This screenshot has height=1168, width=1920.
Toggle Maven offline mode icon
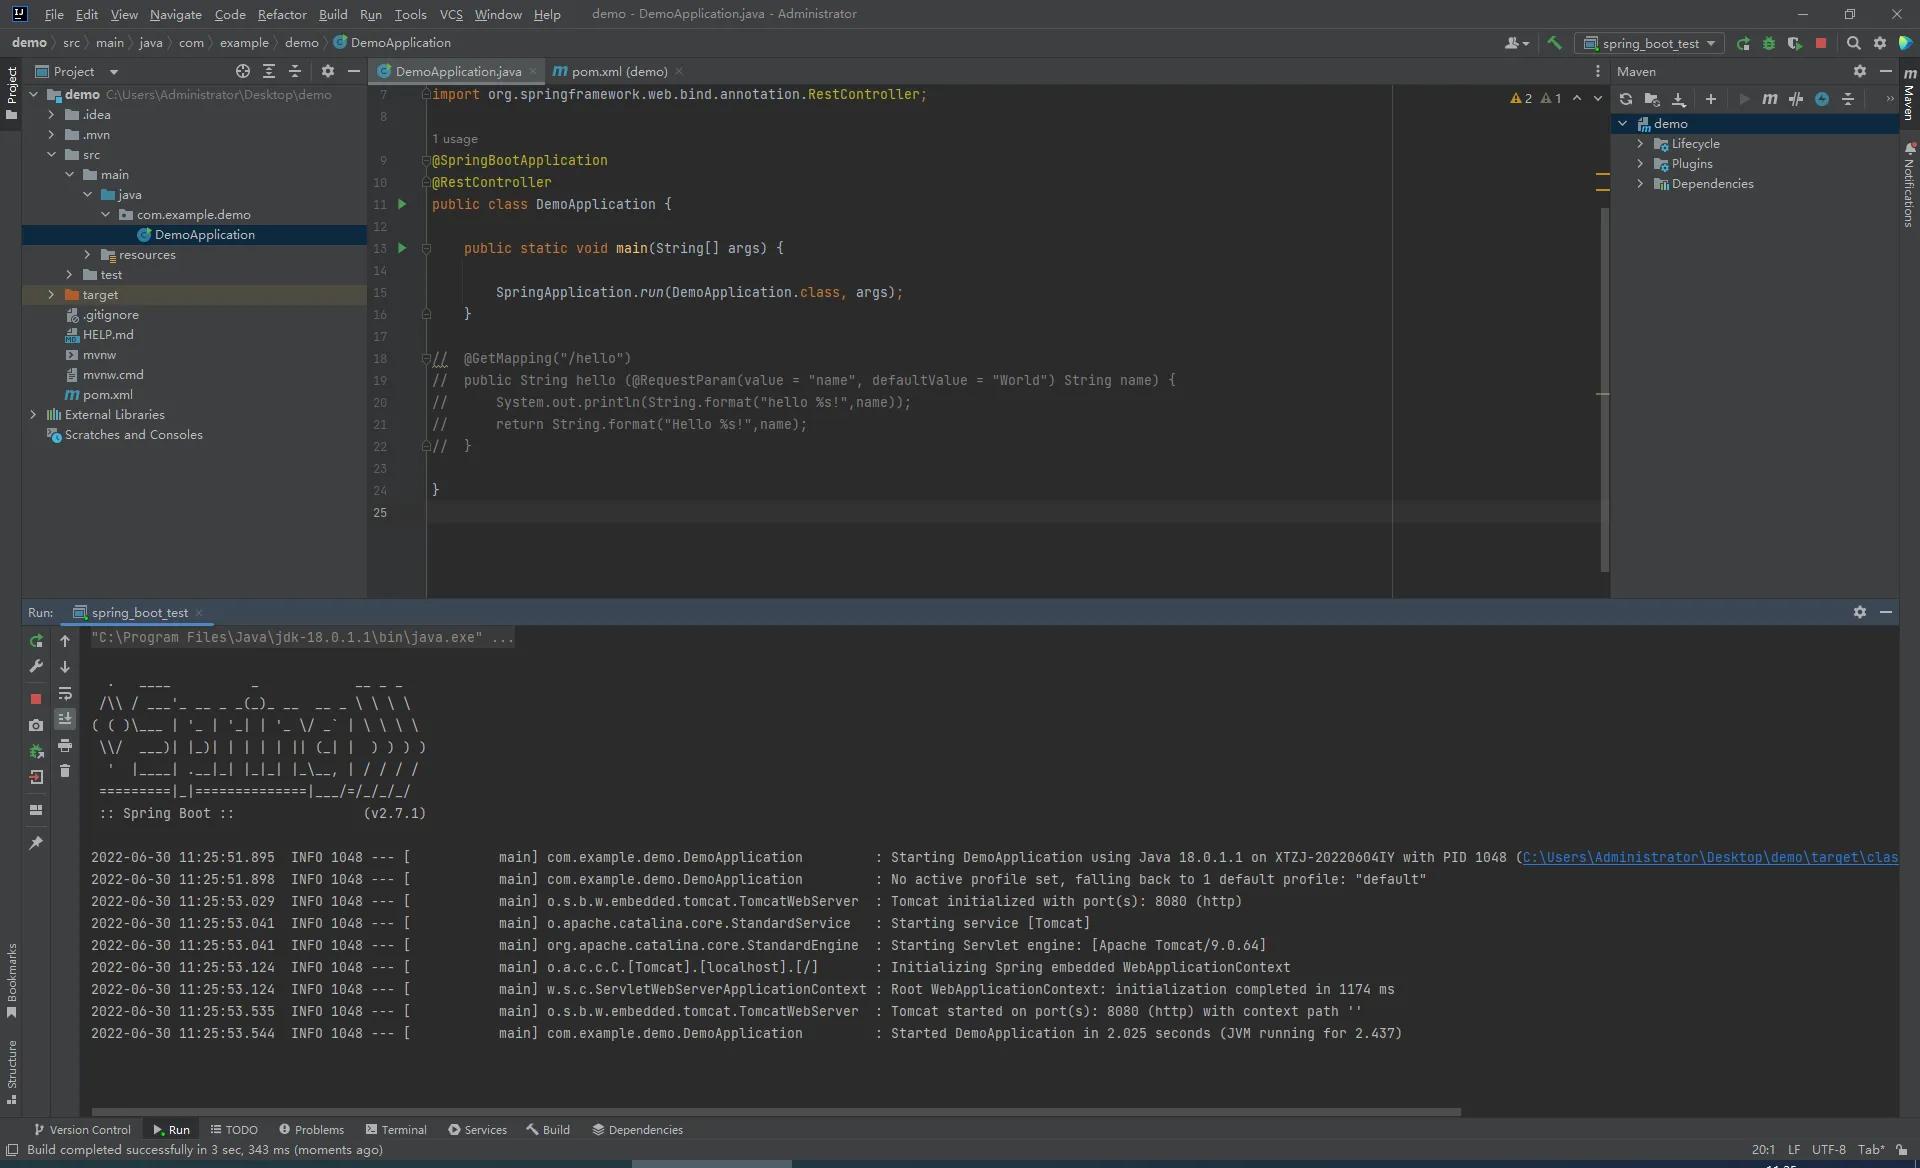pyautogui.click(x=1796, y=99)
